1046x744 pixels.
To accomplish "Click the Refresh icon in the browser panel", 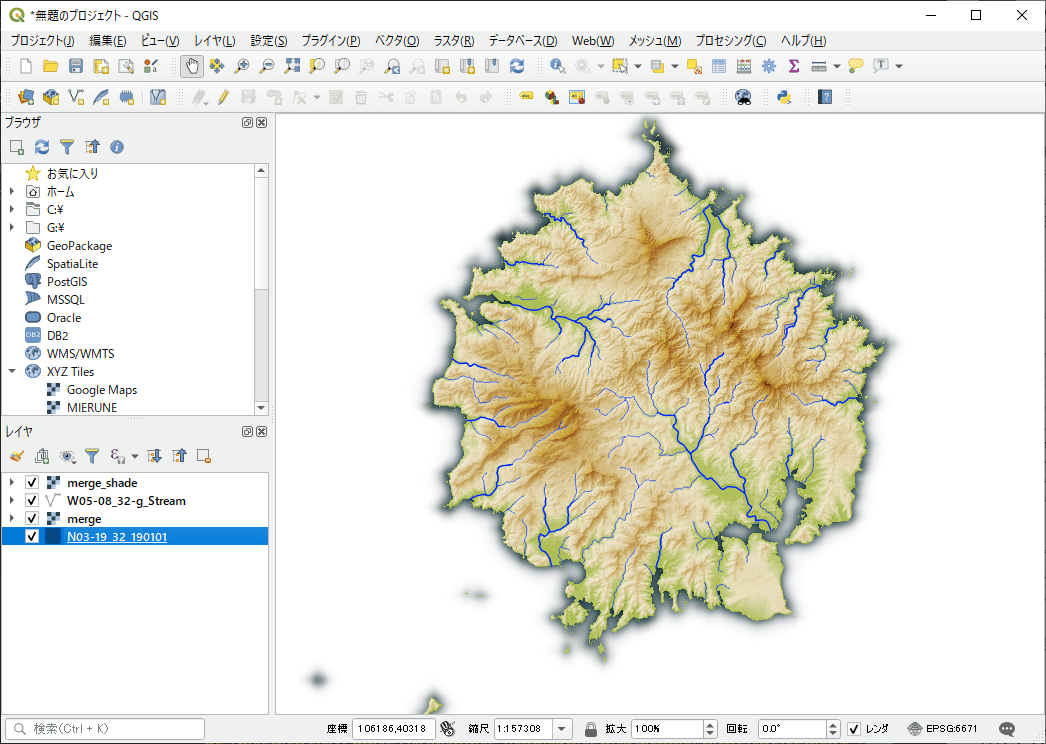I will [42, 147].
